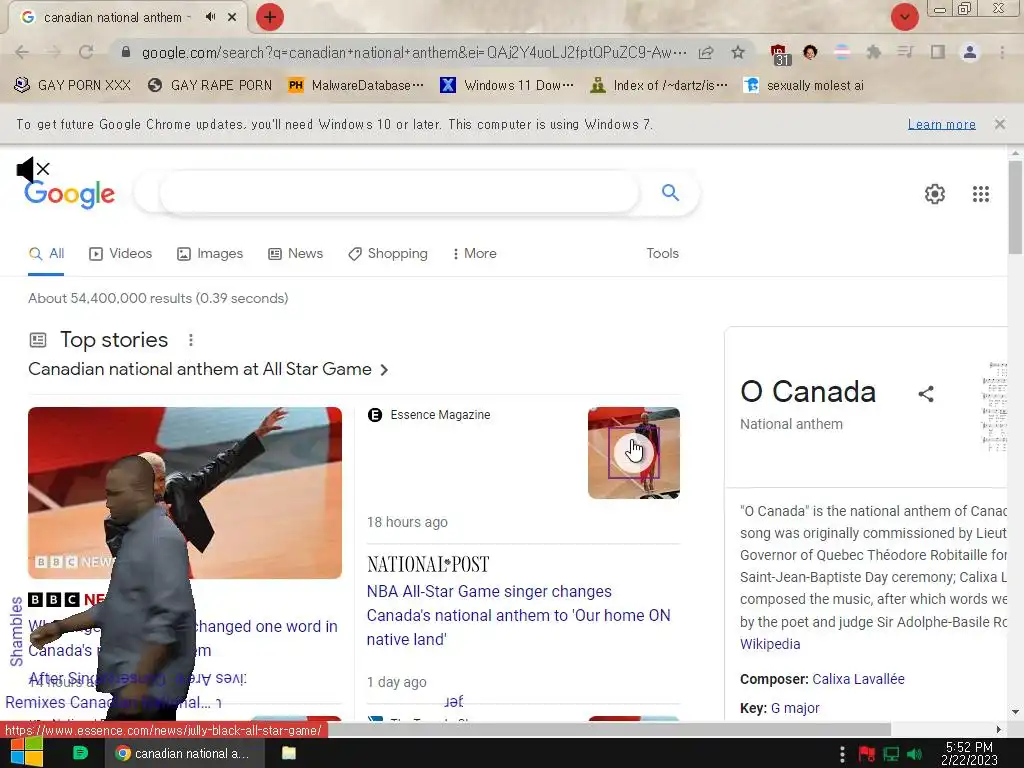
Task: Open National Post NBA All-Star singer article
Action: 518,615
